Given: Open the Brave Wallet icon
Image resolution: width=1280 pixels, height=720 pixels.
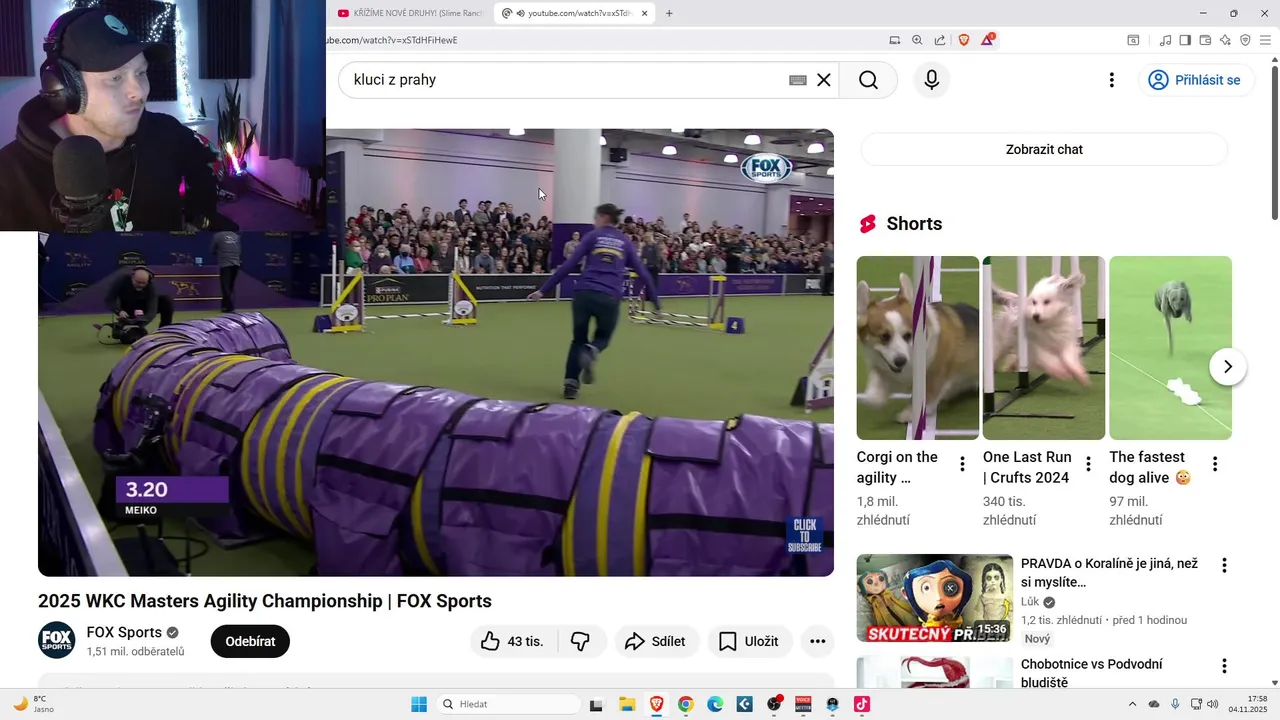Looking at the screenshot, I should [x=1205, y=40].
